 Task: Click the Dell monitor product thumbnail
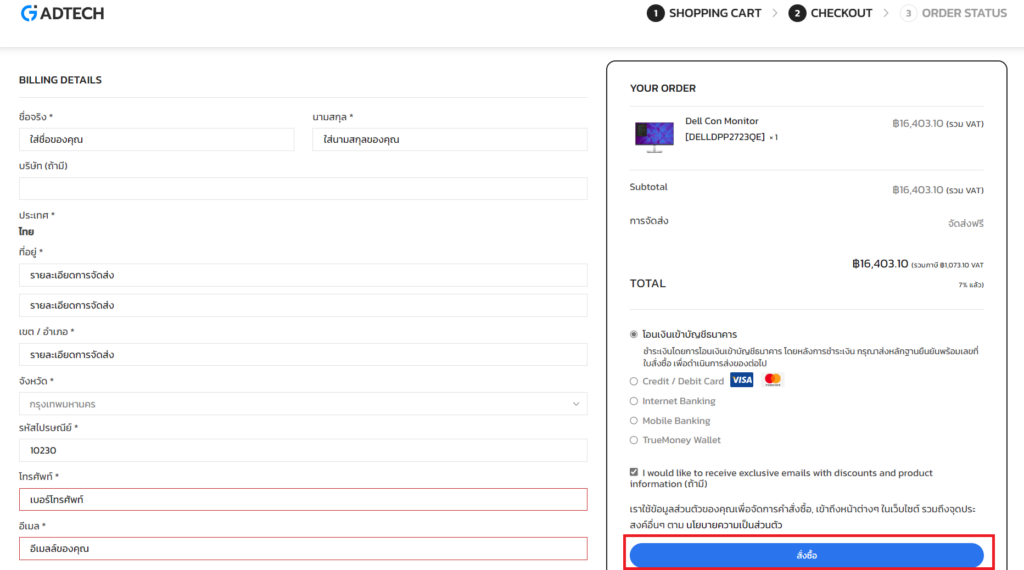pos(654,135)
